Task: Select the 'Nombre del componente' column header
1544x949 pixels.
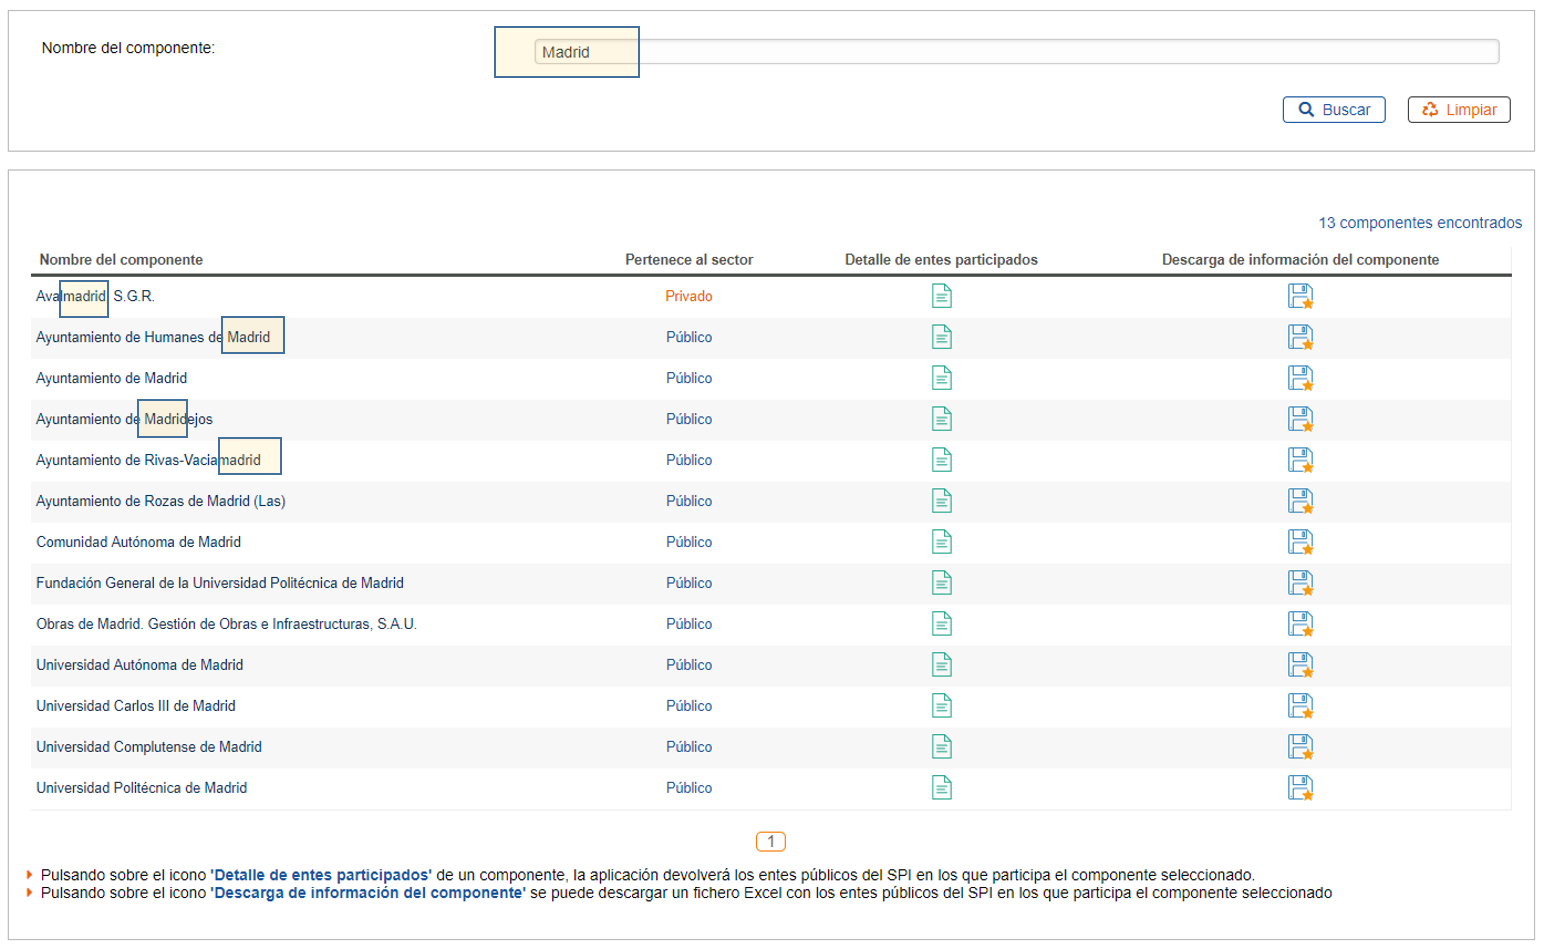Action: (121, 260)
